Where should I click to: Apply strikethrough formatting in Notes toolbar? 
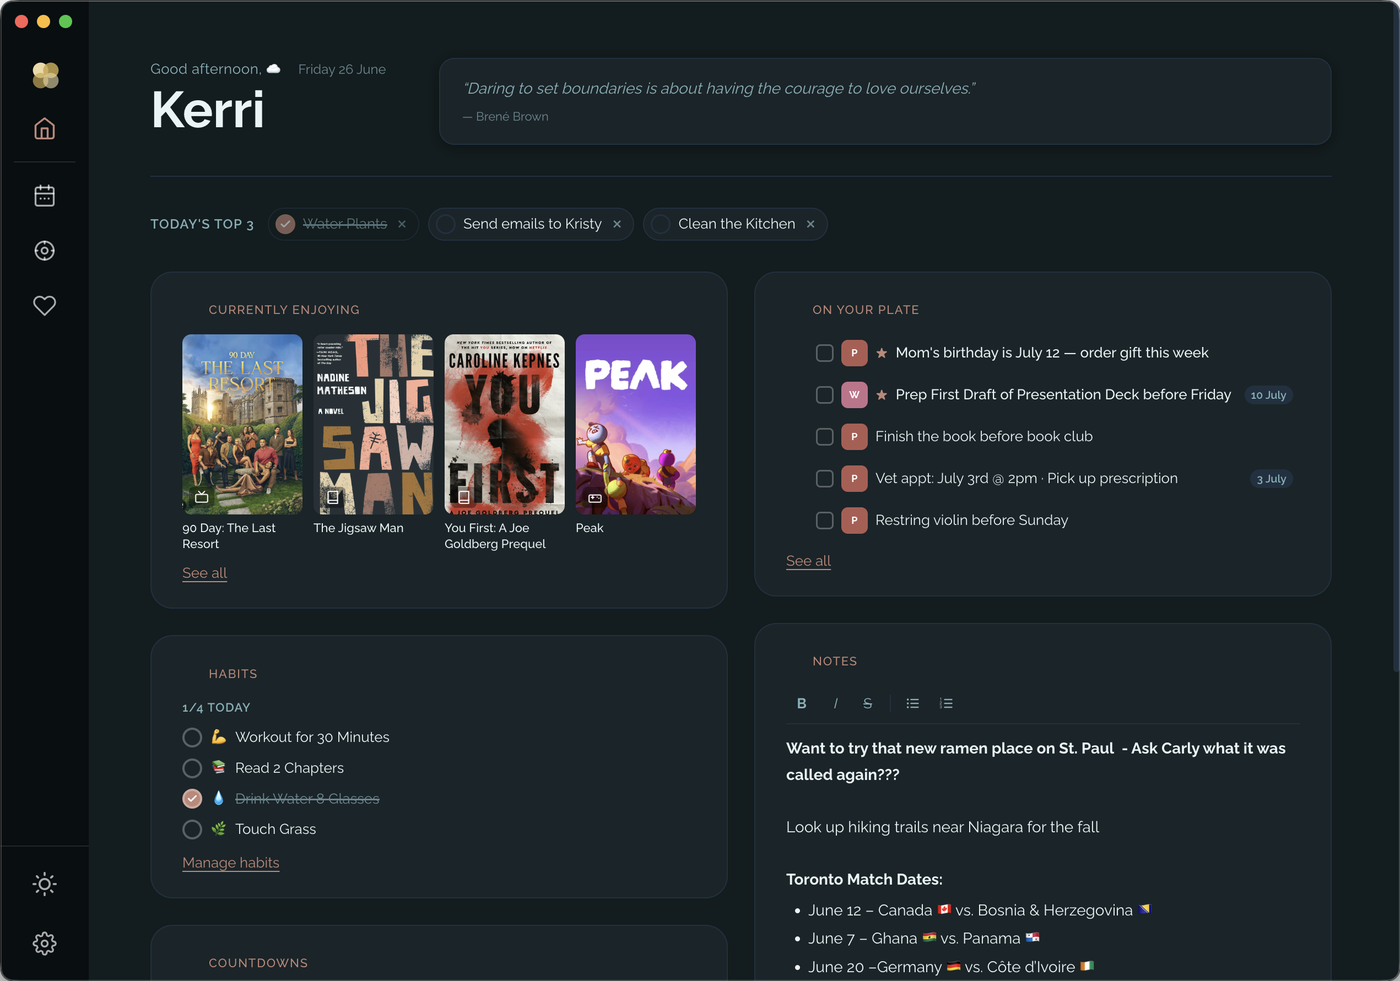867,704
